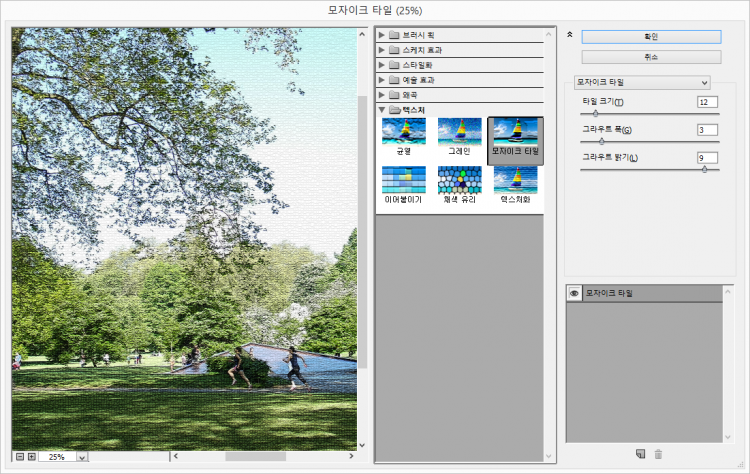Expand the 스케치 효과 category
The width and height of the screenshot is (750, 474).
pos(382,50)
